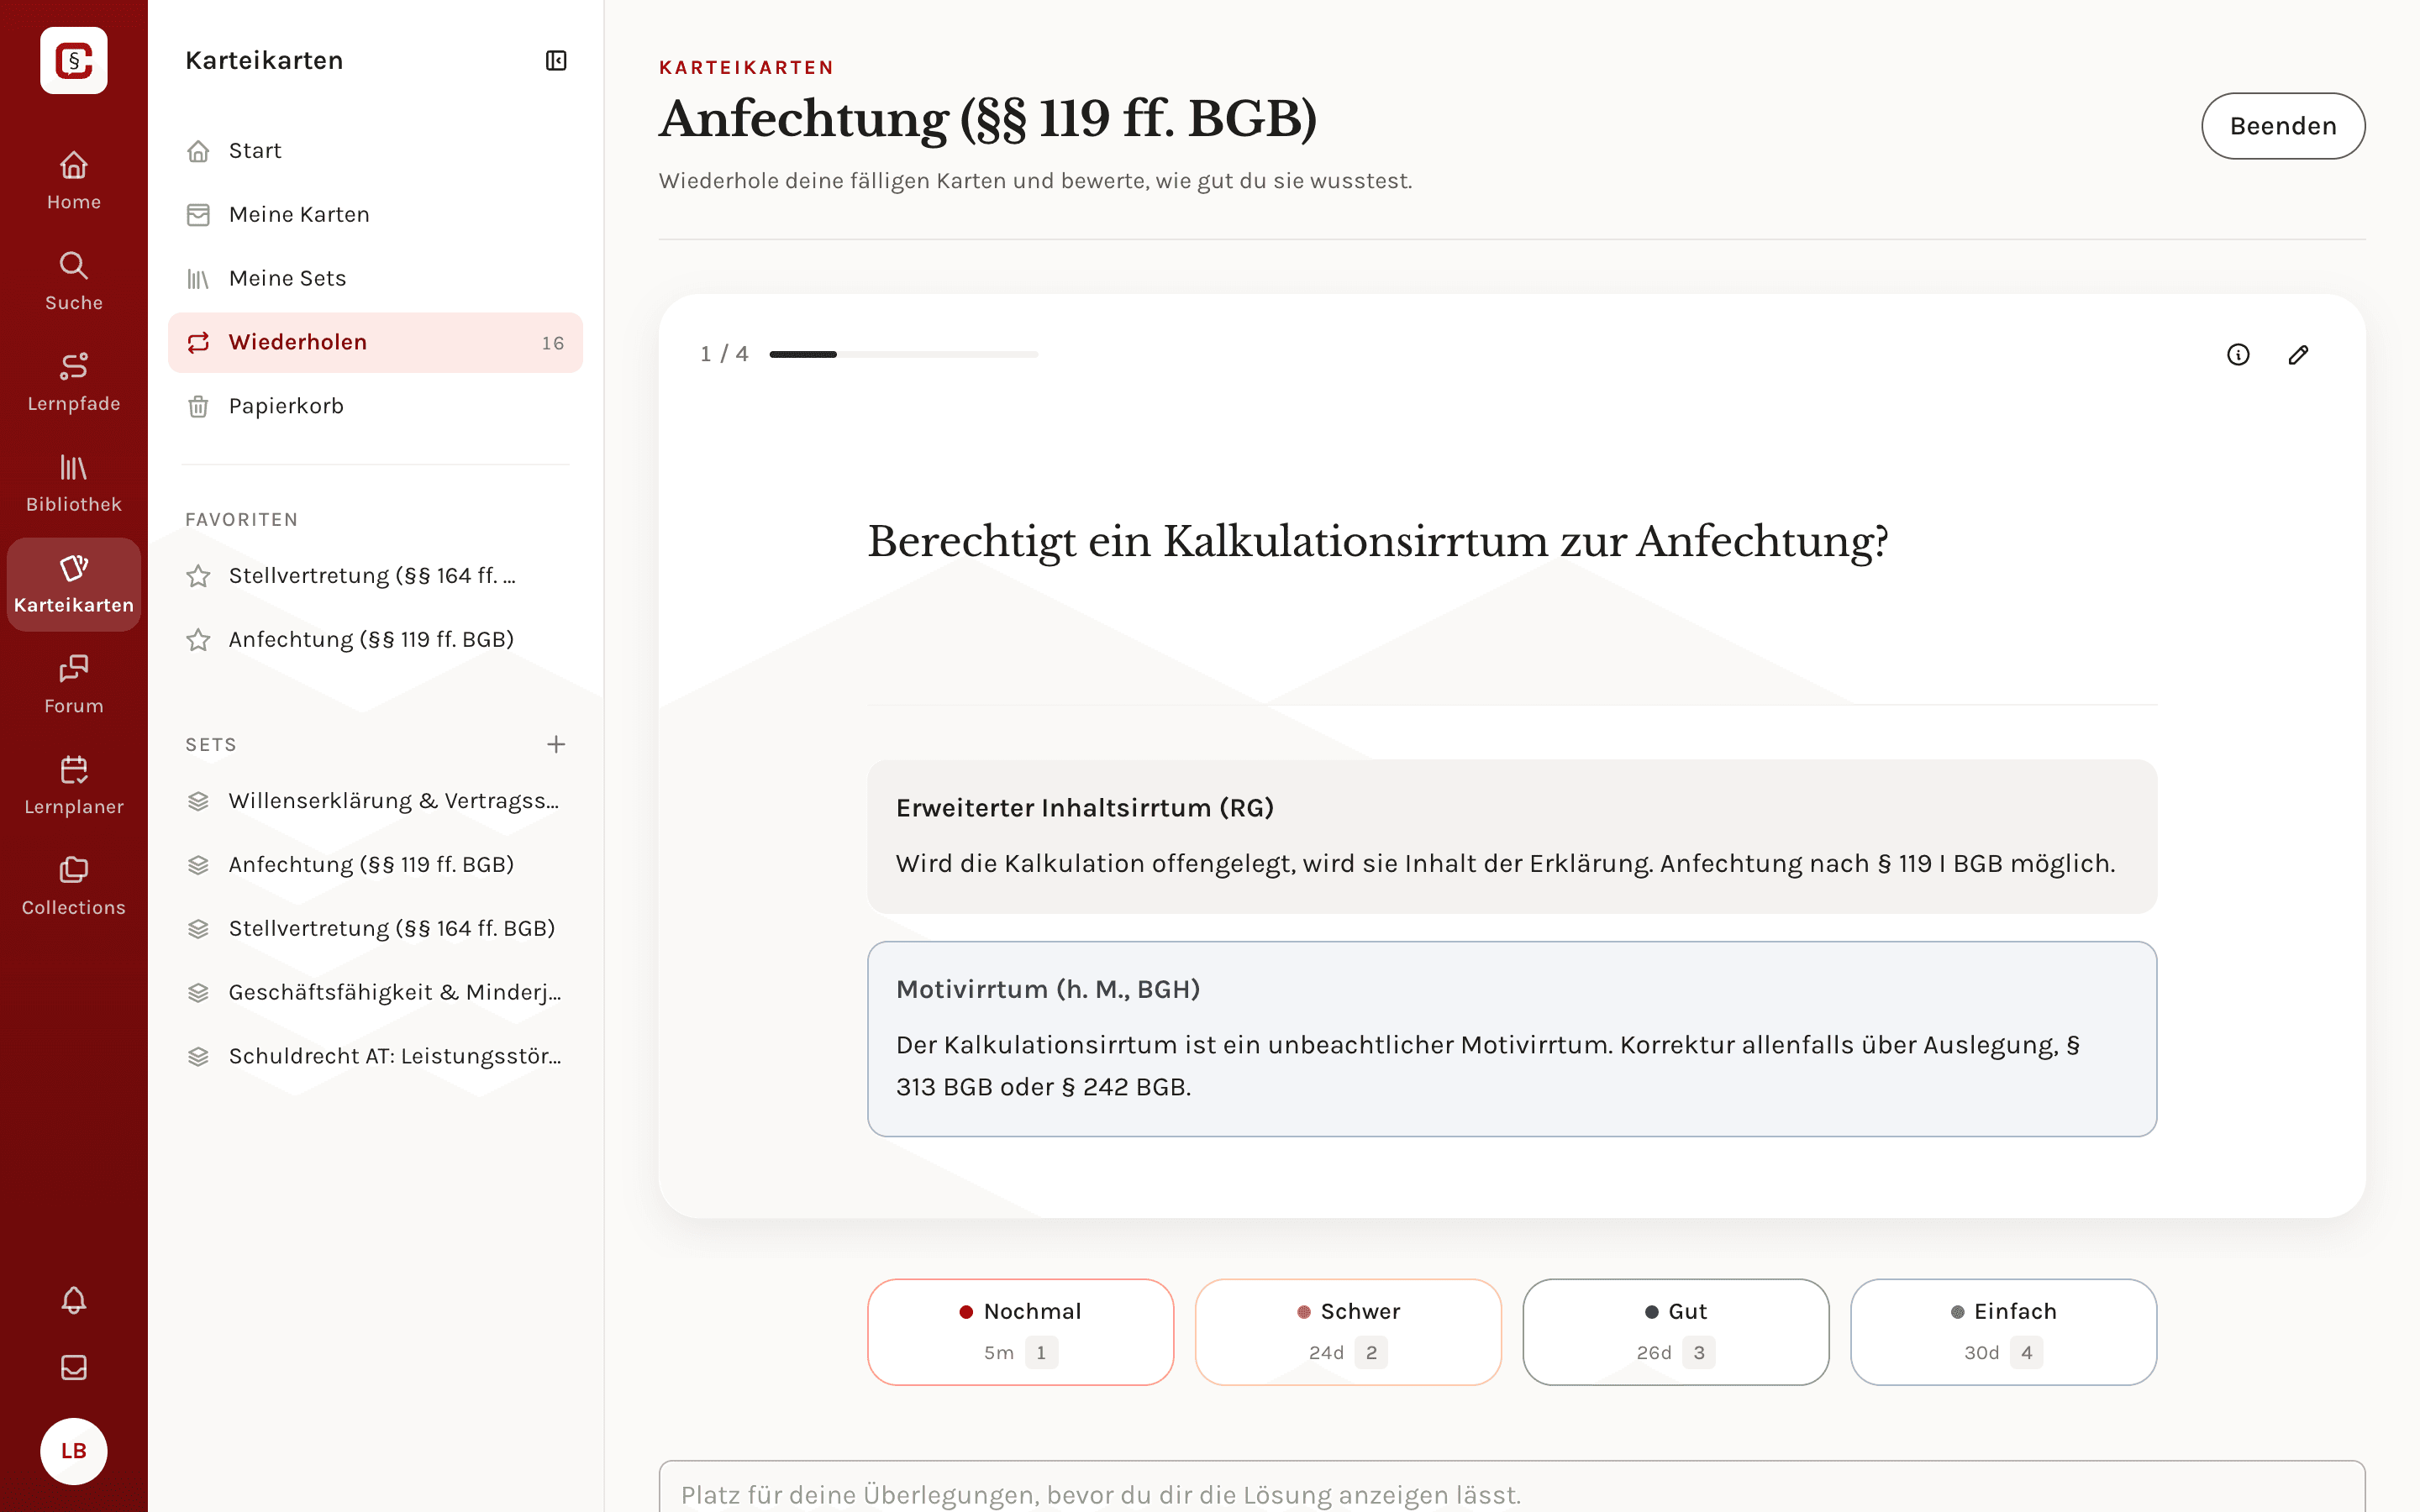The image size is (2420, 1512).
Task: Toggle star for favorite Anfechtung (§§ 119 ff. BGB)
Action: point(198,640)
